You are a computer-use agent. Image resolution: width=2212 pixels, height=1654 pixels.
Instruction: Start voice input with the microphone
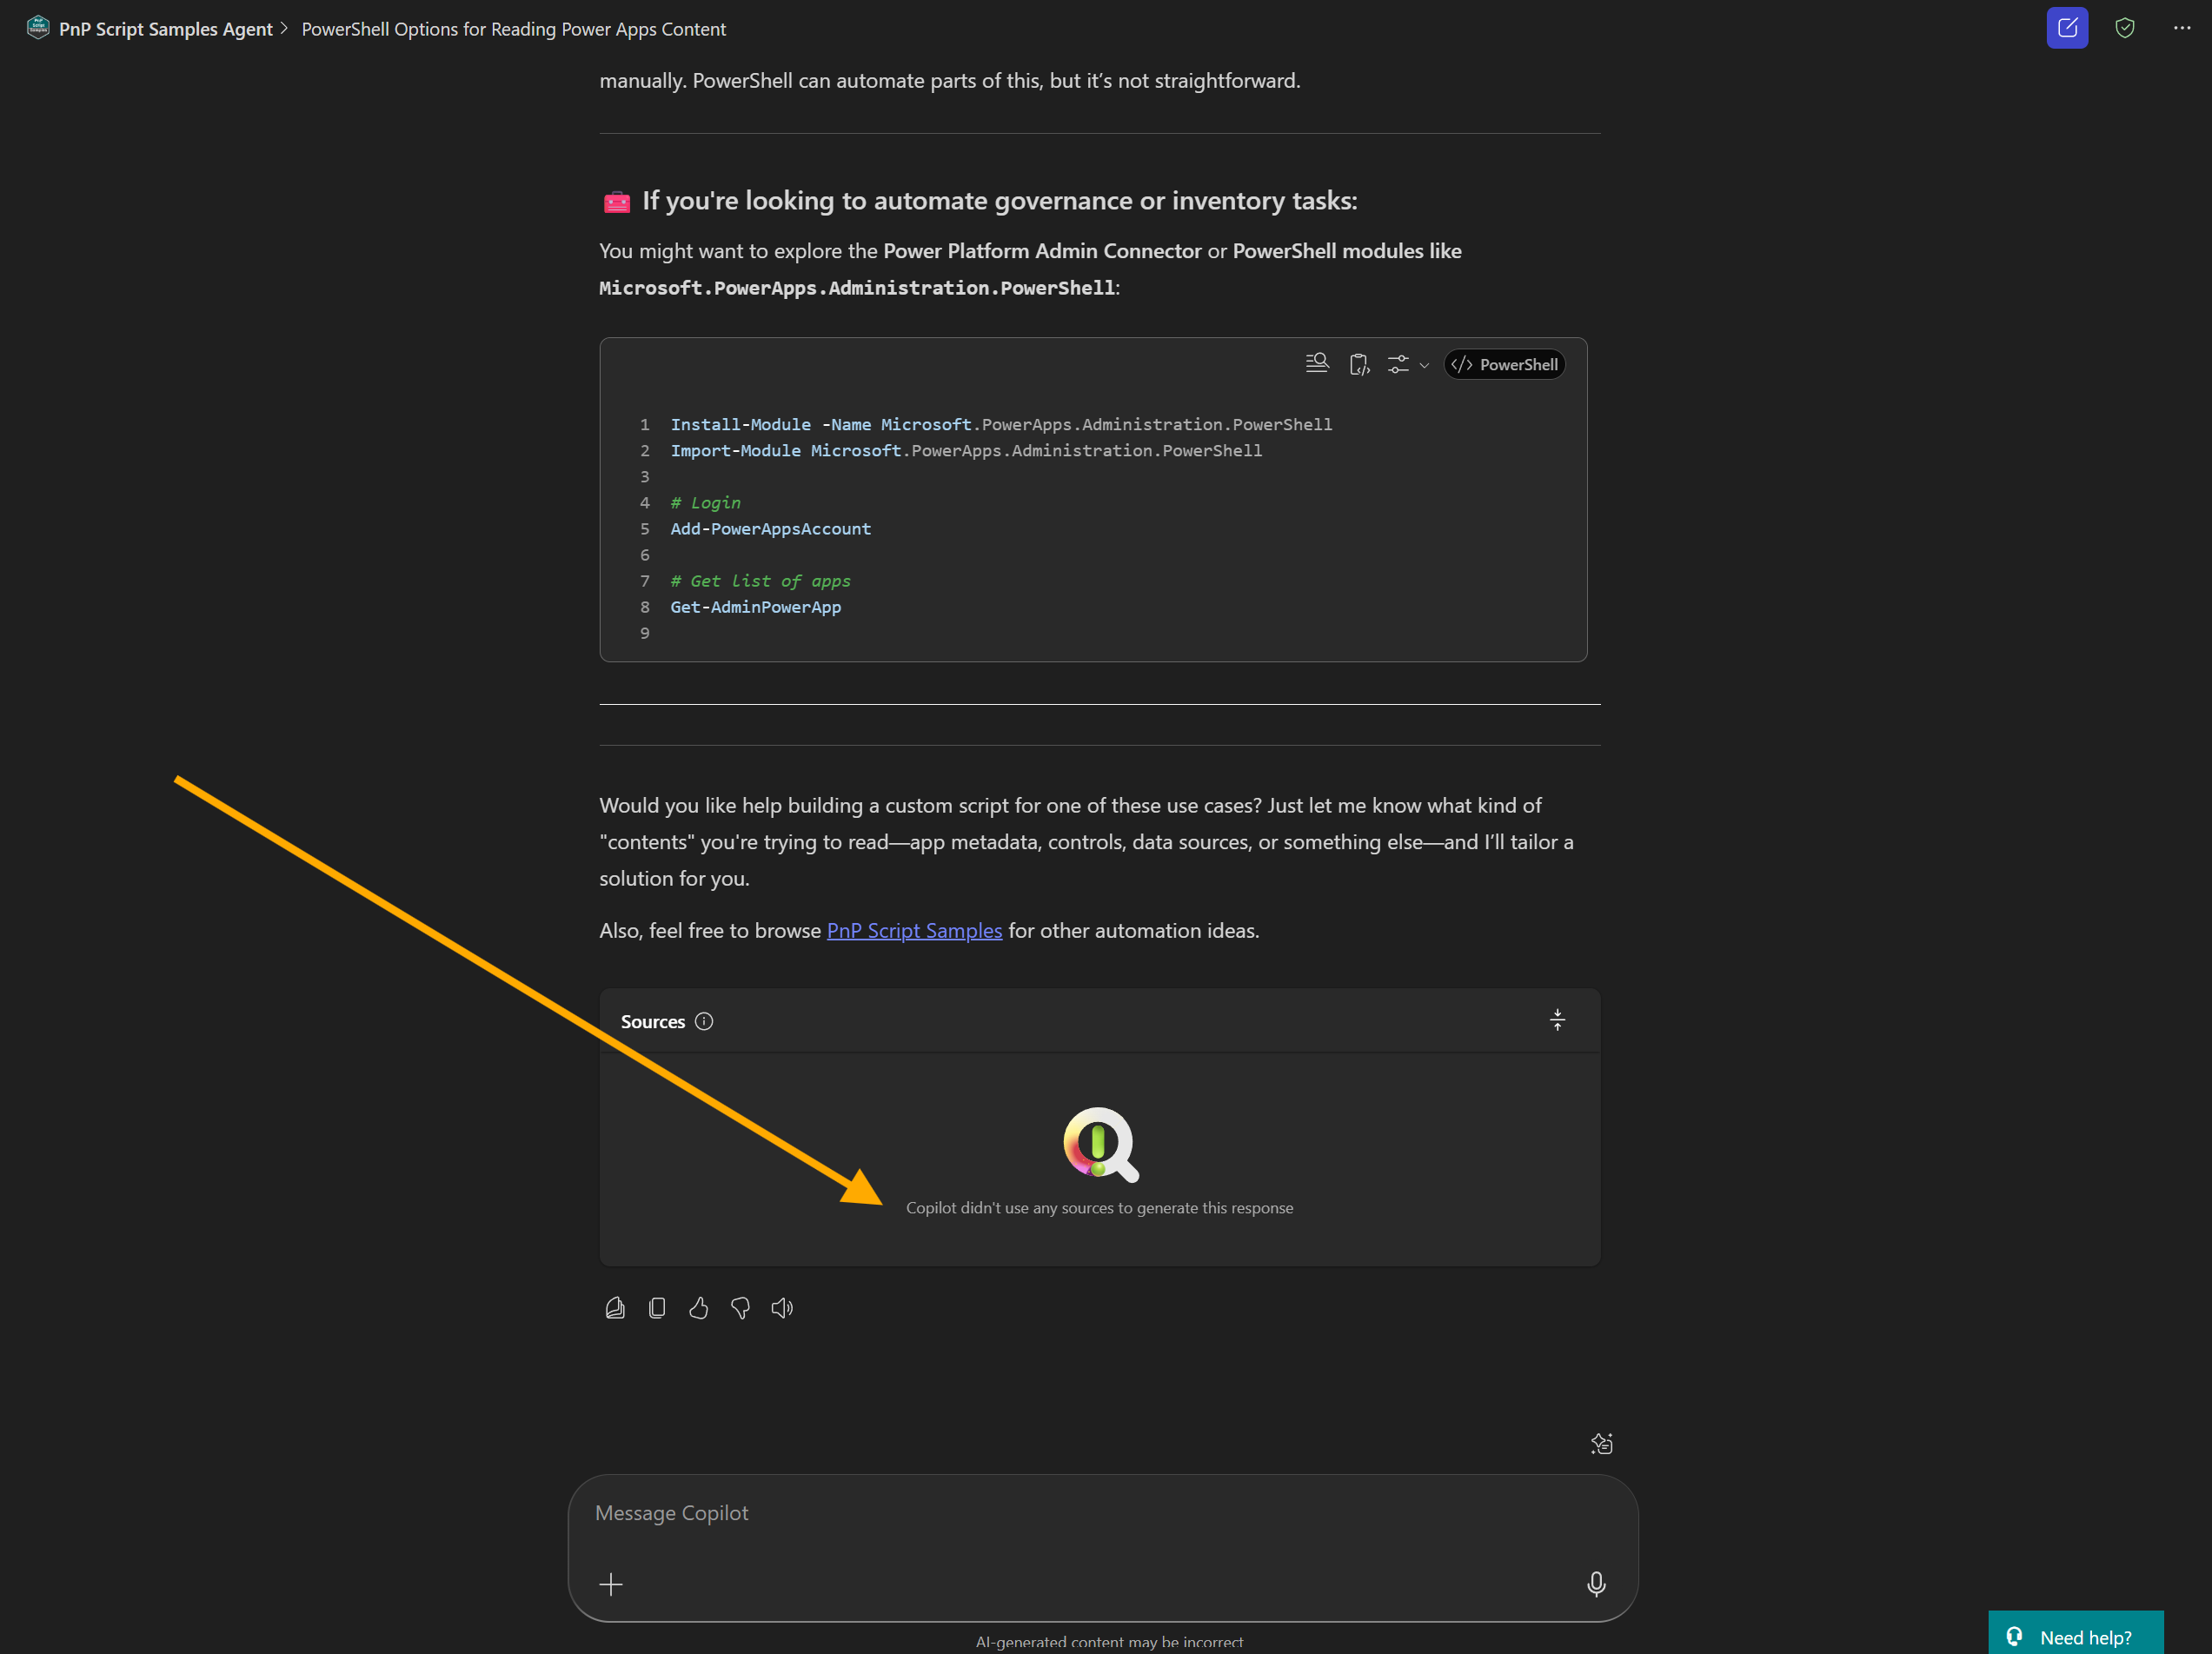coord(1595,1584)
